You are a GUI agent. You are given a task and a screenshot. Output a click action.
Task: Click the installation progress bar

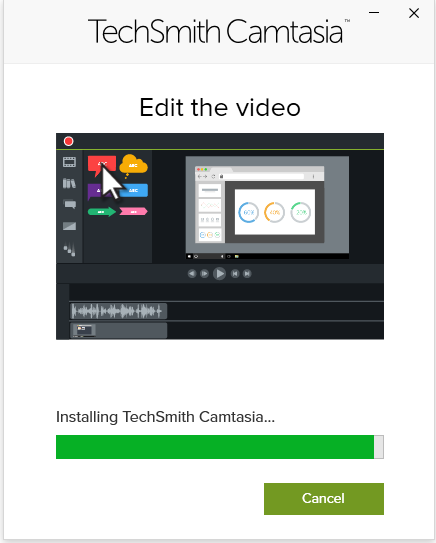[220, 447]
